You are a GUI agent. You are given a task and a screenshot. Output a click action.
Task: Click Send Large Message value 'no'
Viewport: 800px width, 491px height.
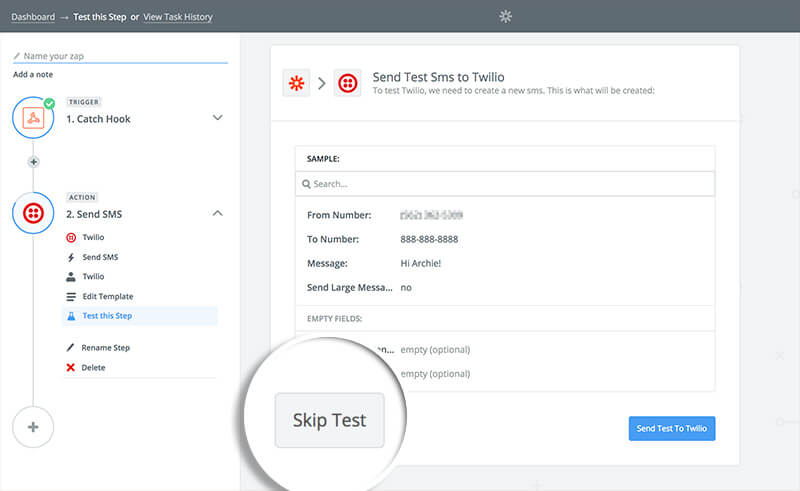coord(406,287)
